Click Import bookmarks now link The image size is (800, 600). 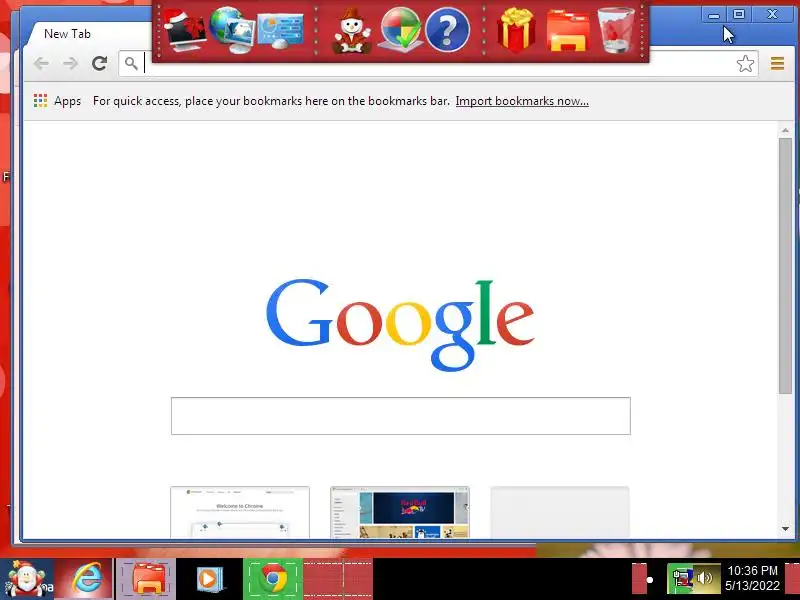pyautogui.click(x=522, y=101)
